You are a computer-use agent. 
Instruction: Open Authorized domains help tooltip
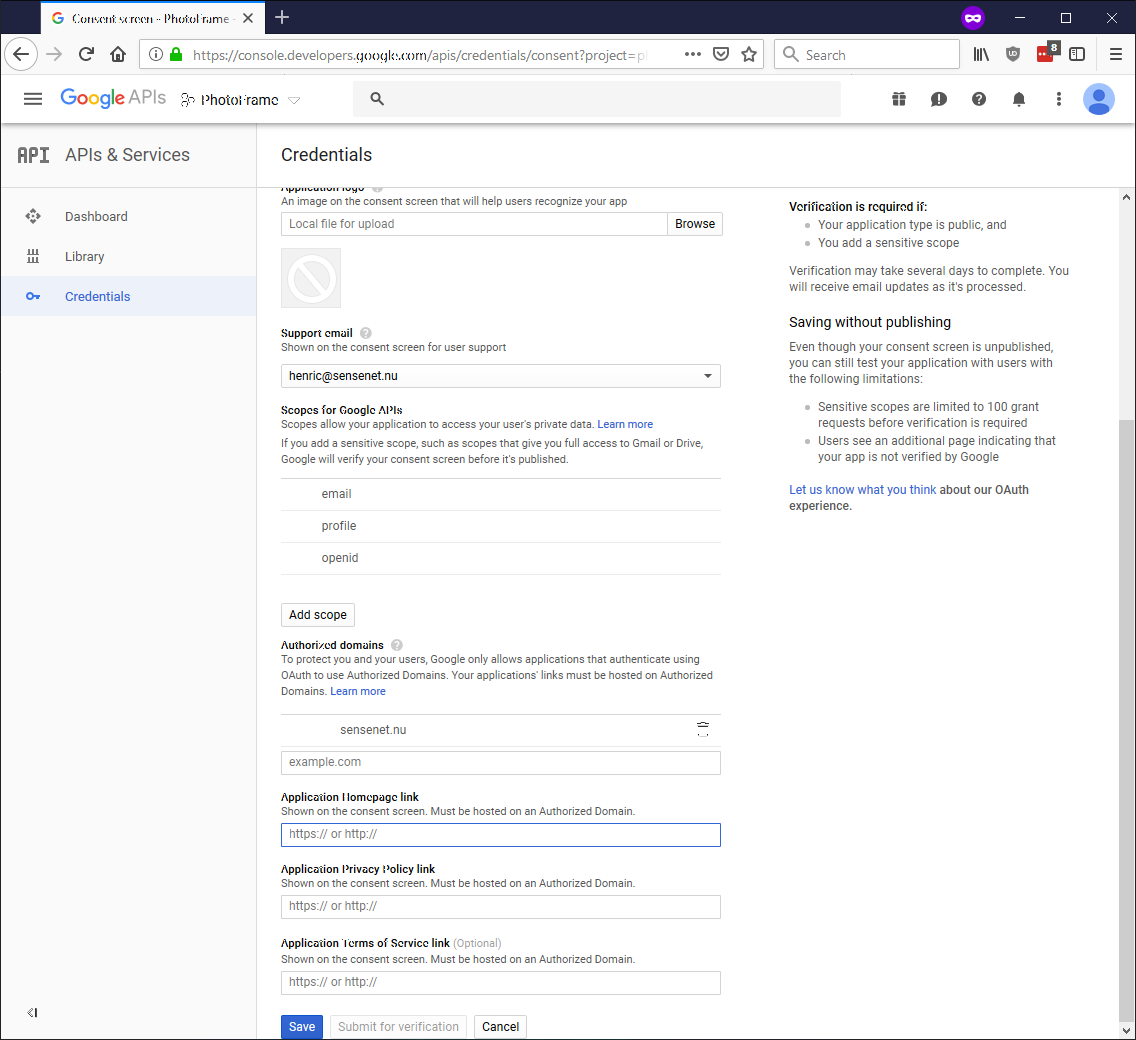click(x=397, y=645)
